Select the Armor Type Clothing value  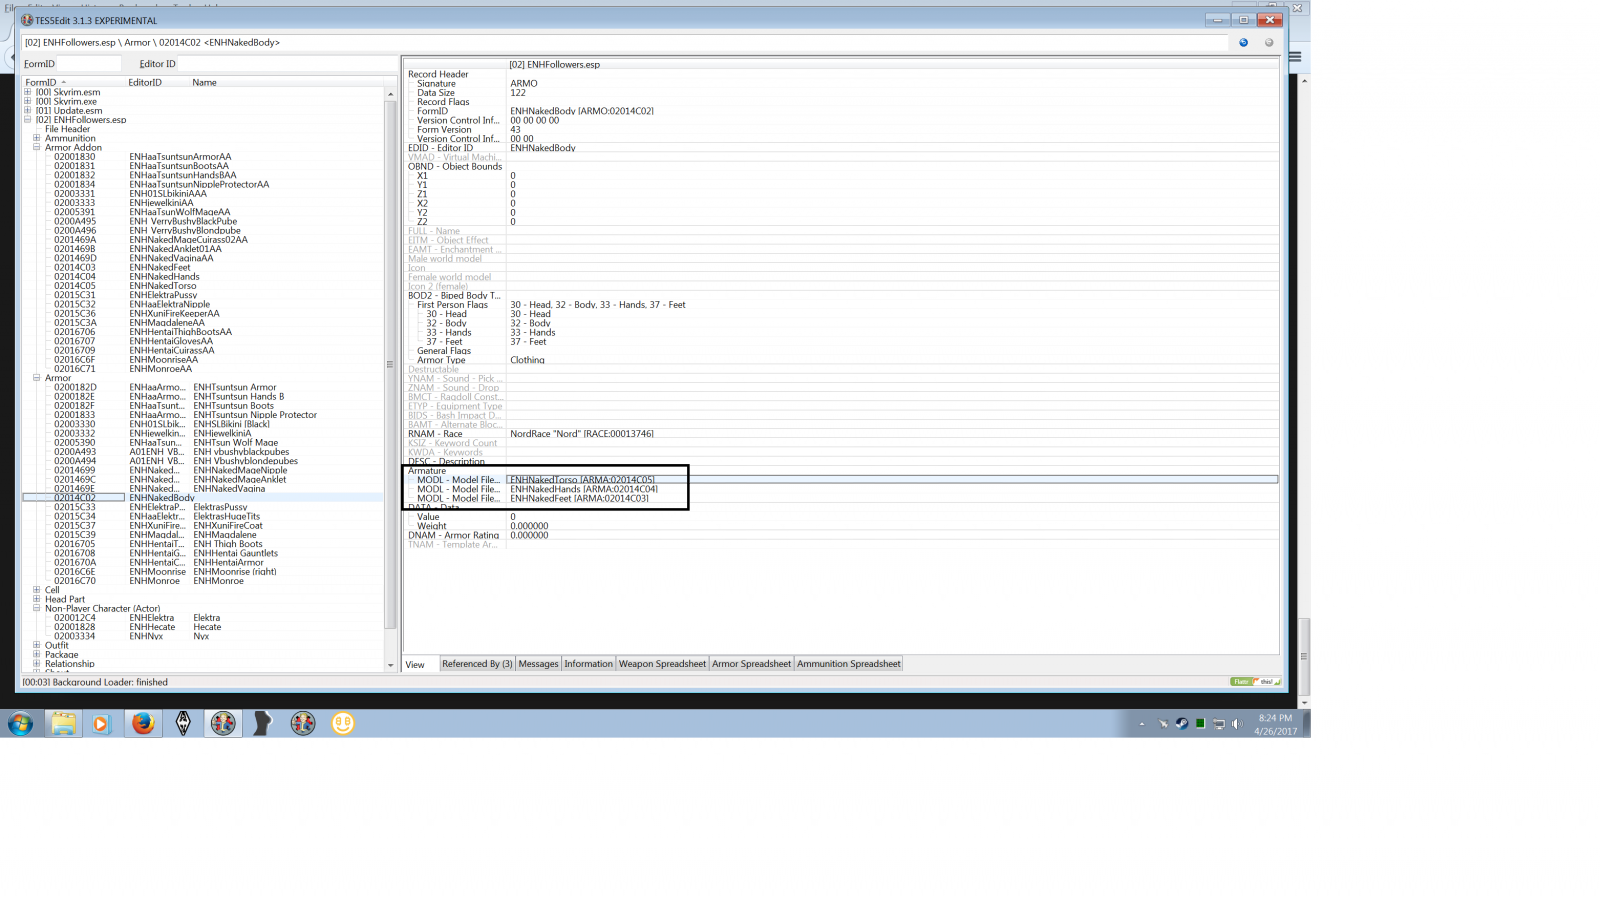click(x=527, y=360)
